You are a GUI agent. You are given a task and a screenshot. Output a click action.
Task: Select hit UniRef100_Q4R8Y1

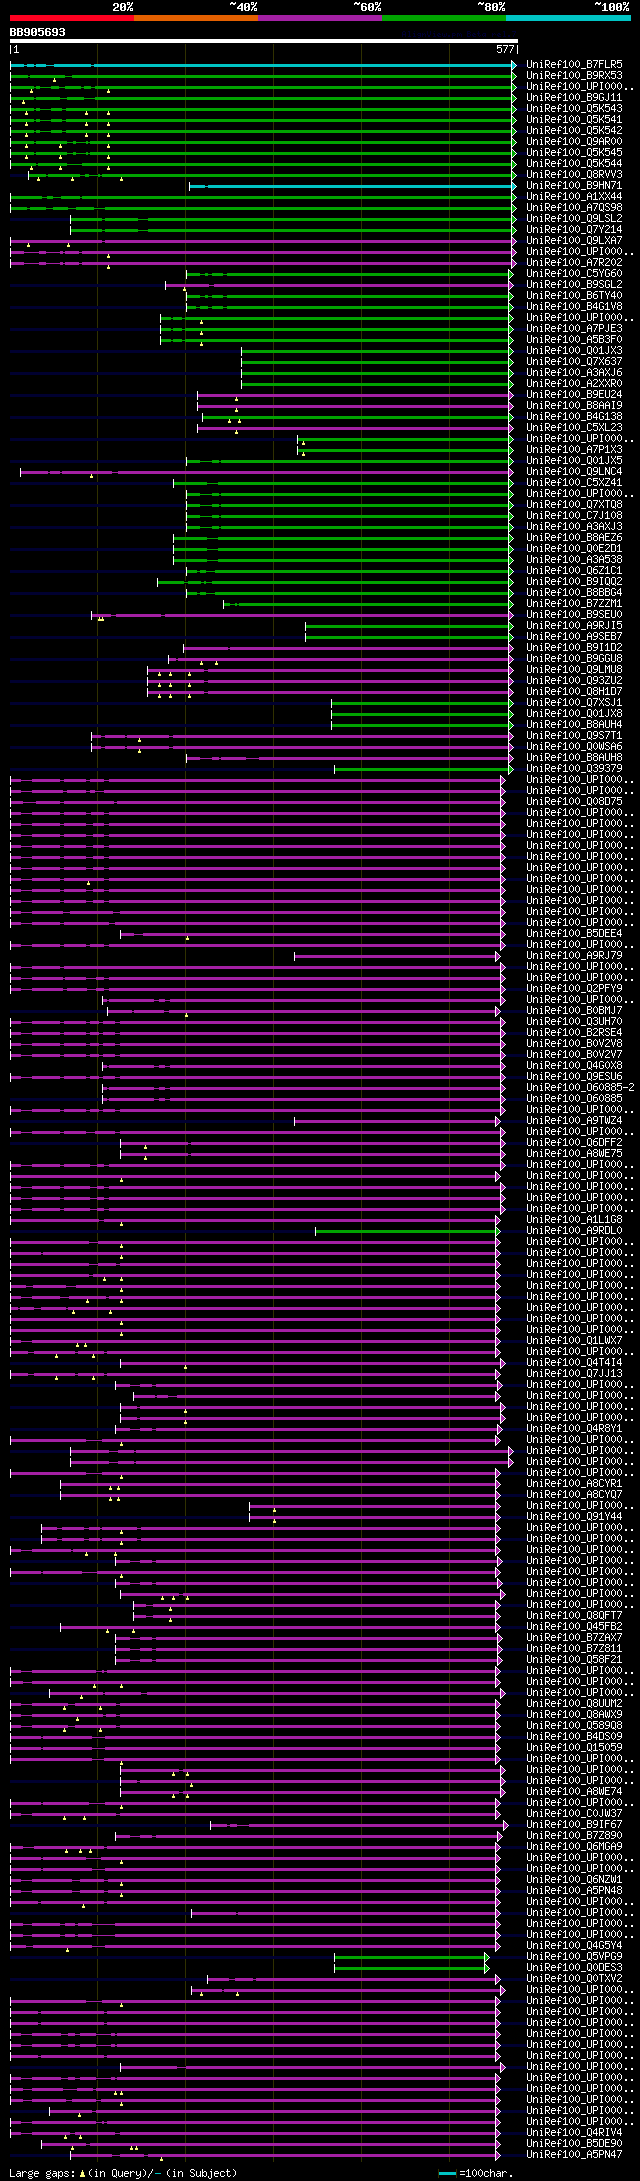[x=574, y=1428]
